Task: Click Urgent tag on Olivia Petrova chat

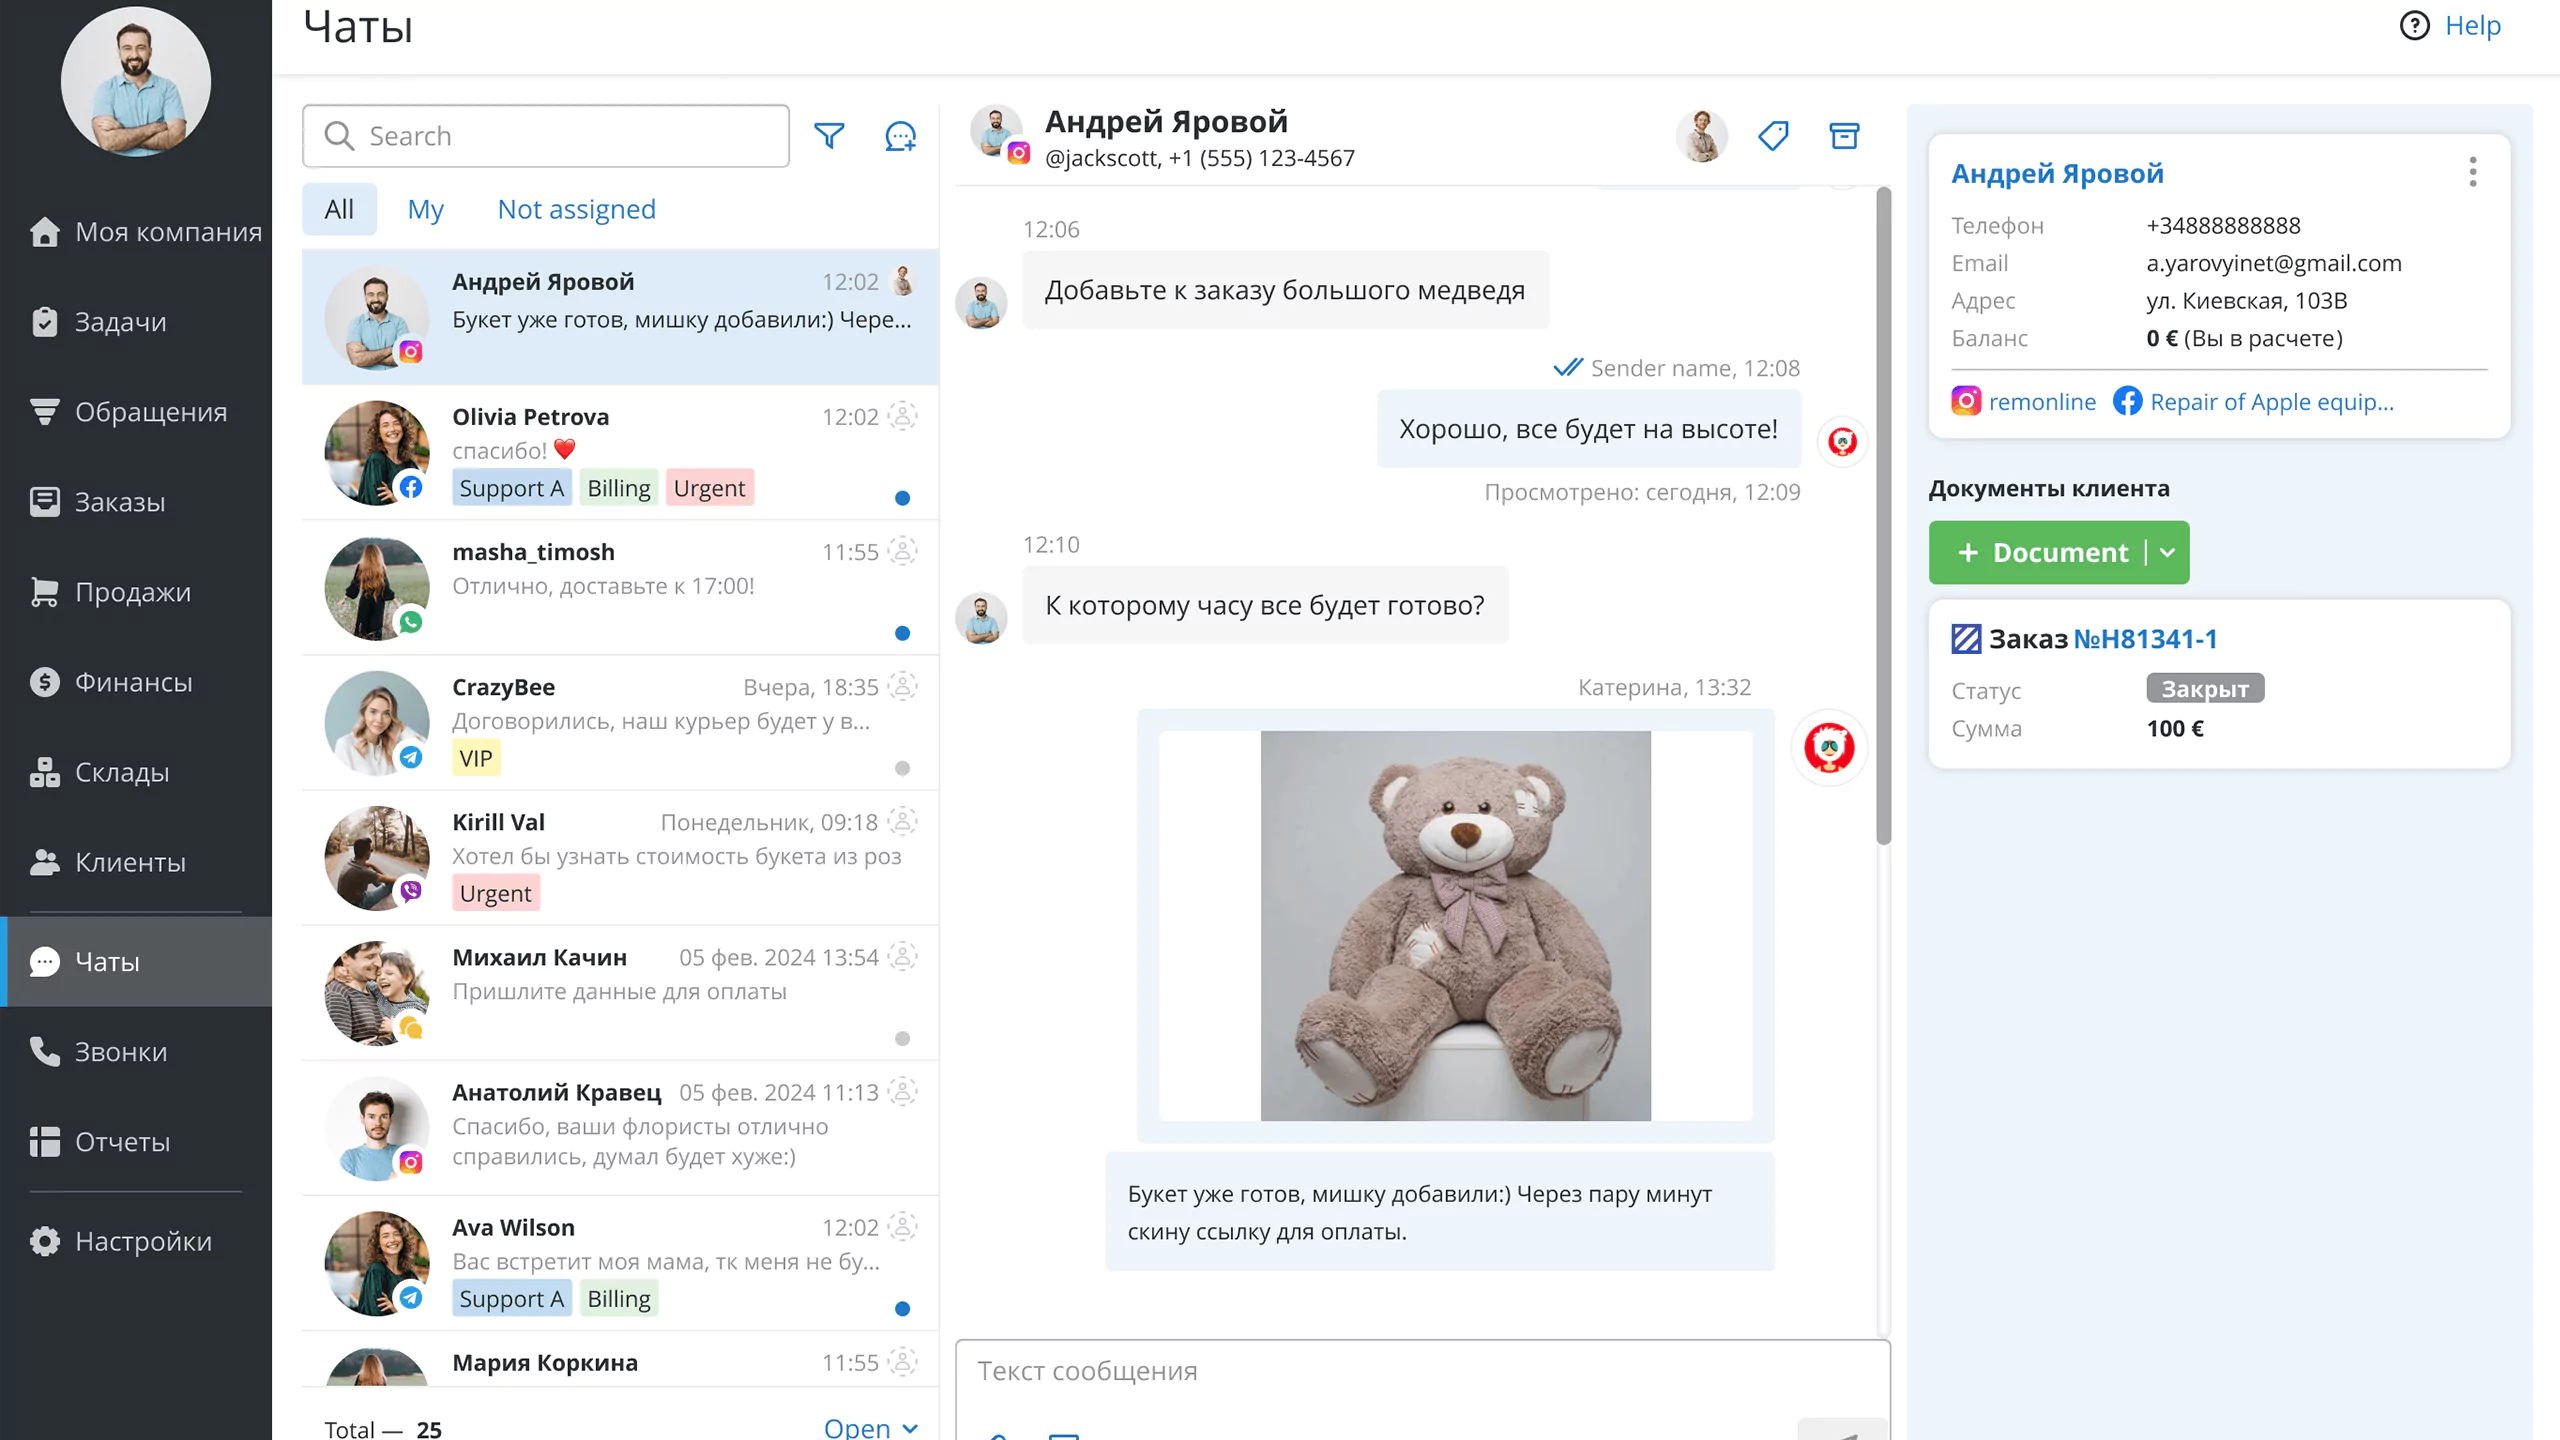Action: click(x=709, y=488)
